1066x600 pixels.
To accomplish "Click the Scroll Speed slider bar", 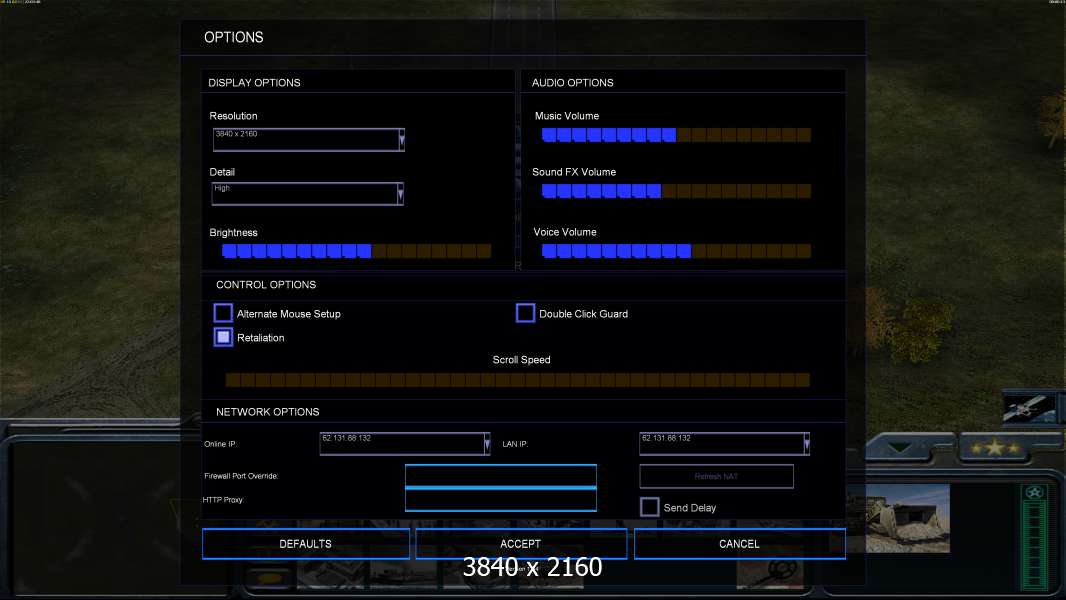I will (517, 379).
